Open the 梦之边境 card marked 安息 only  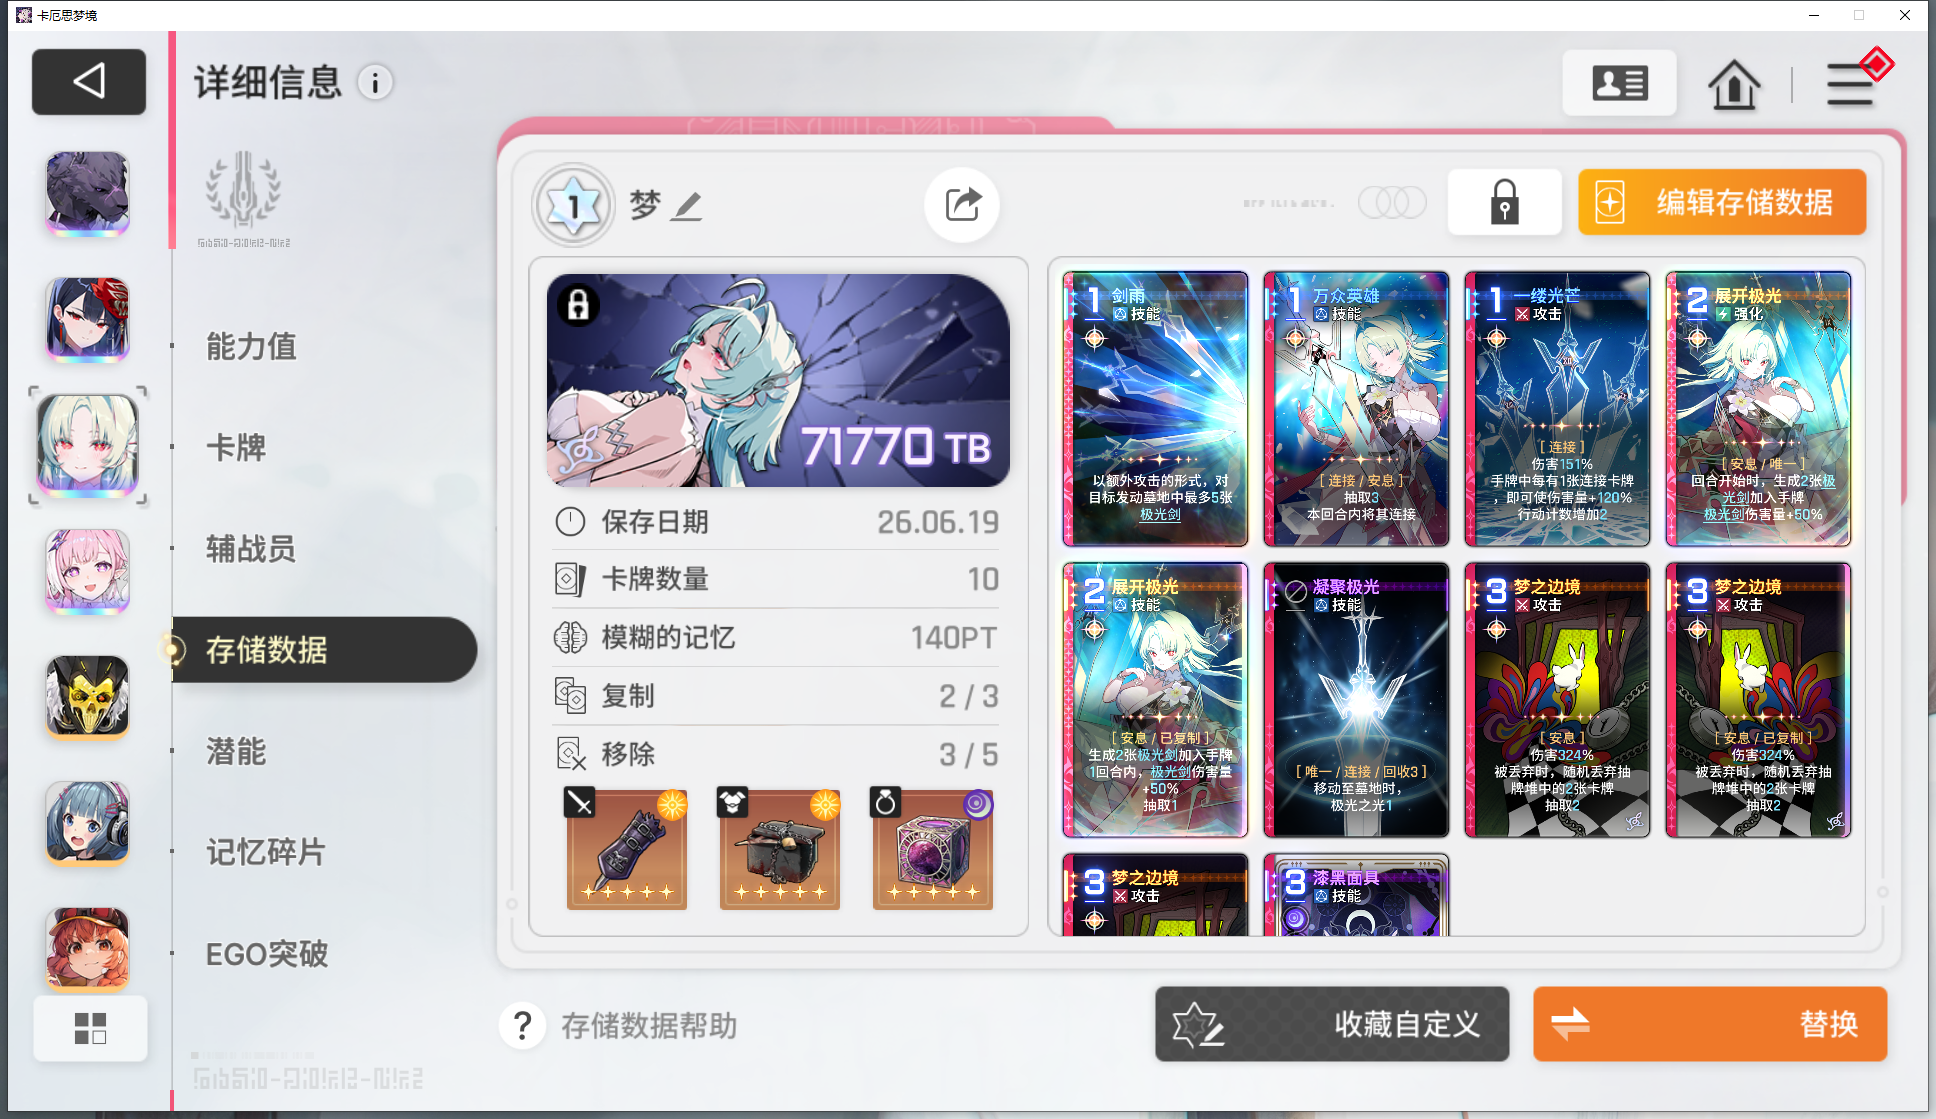coord(1557,699)
